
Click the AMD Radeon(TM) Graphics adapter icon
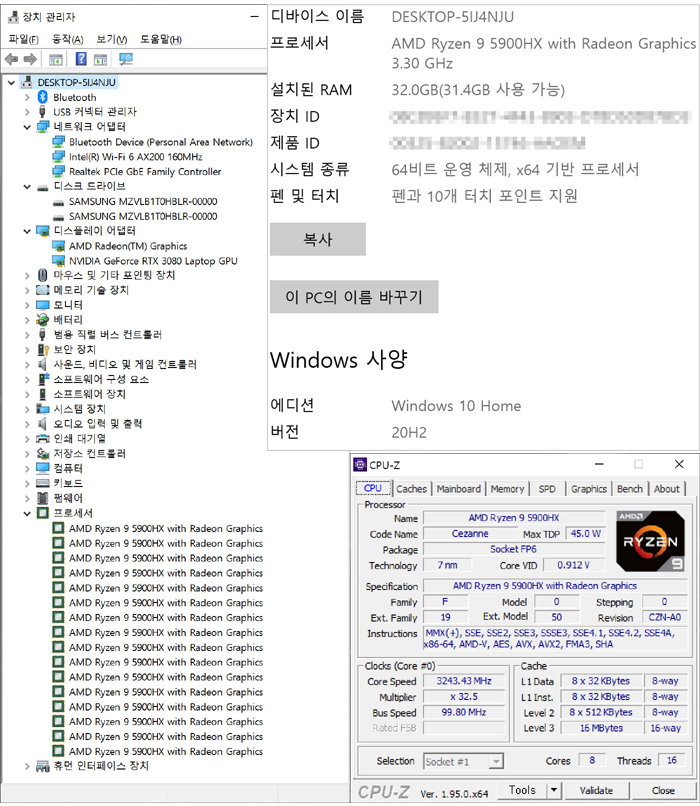(59, 246)
